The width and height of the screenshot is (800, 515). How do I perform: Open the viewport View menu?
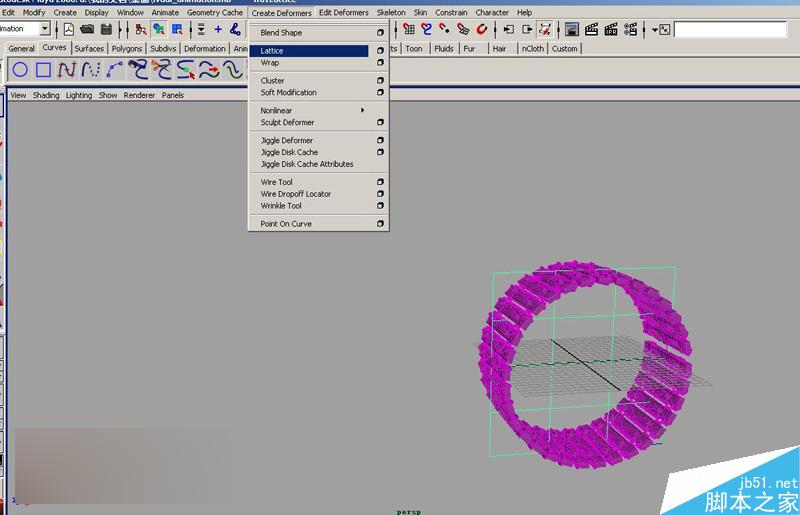pyautogui.click(x=18, y=95)
